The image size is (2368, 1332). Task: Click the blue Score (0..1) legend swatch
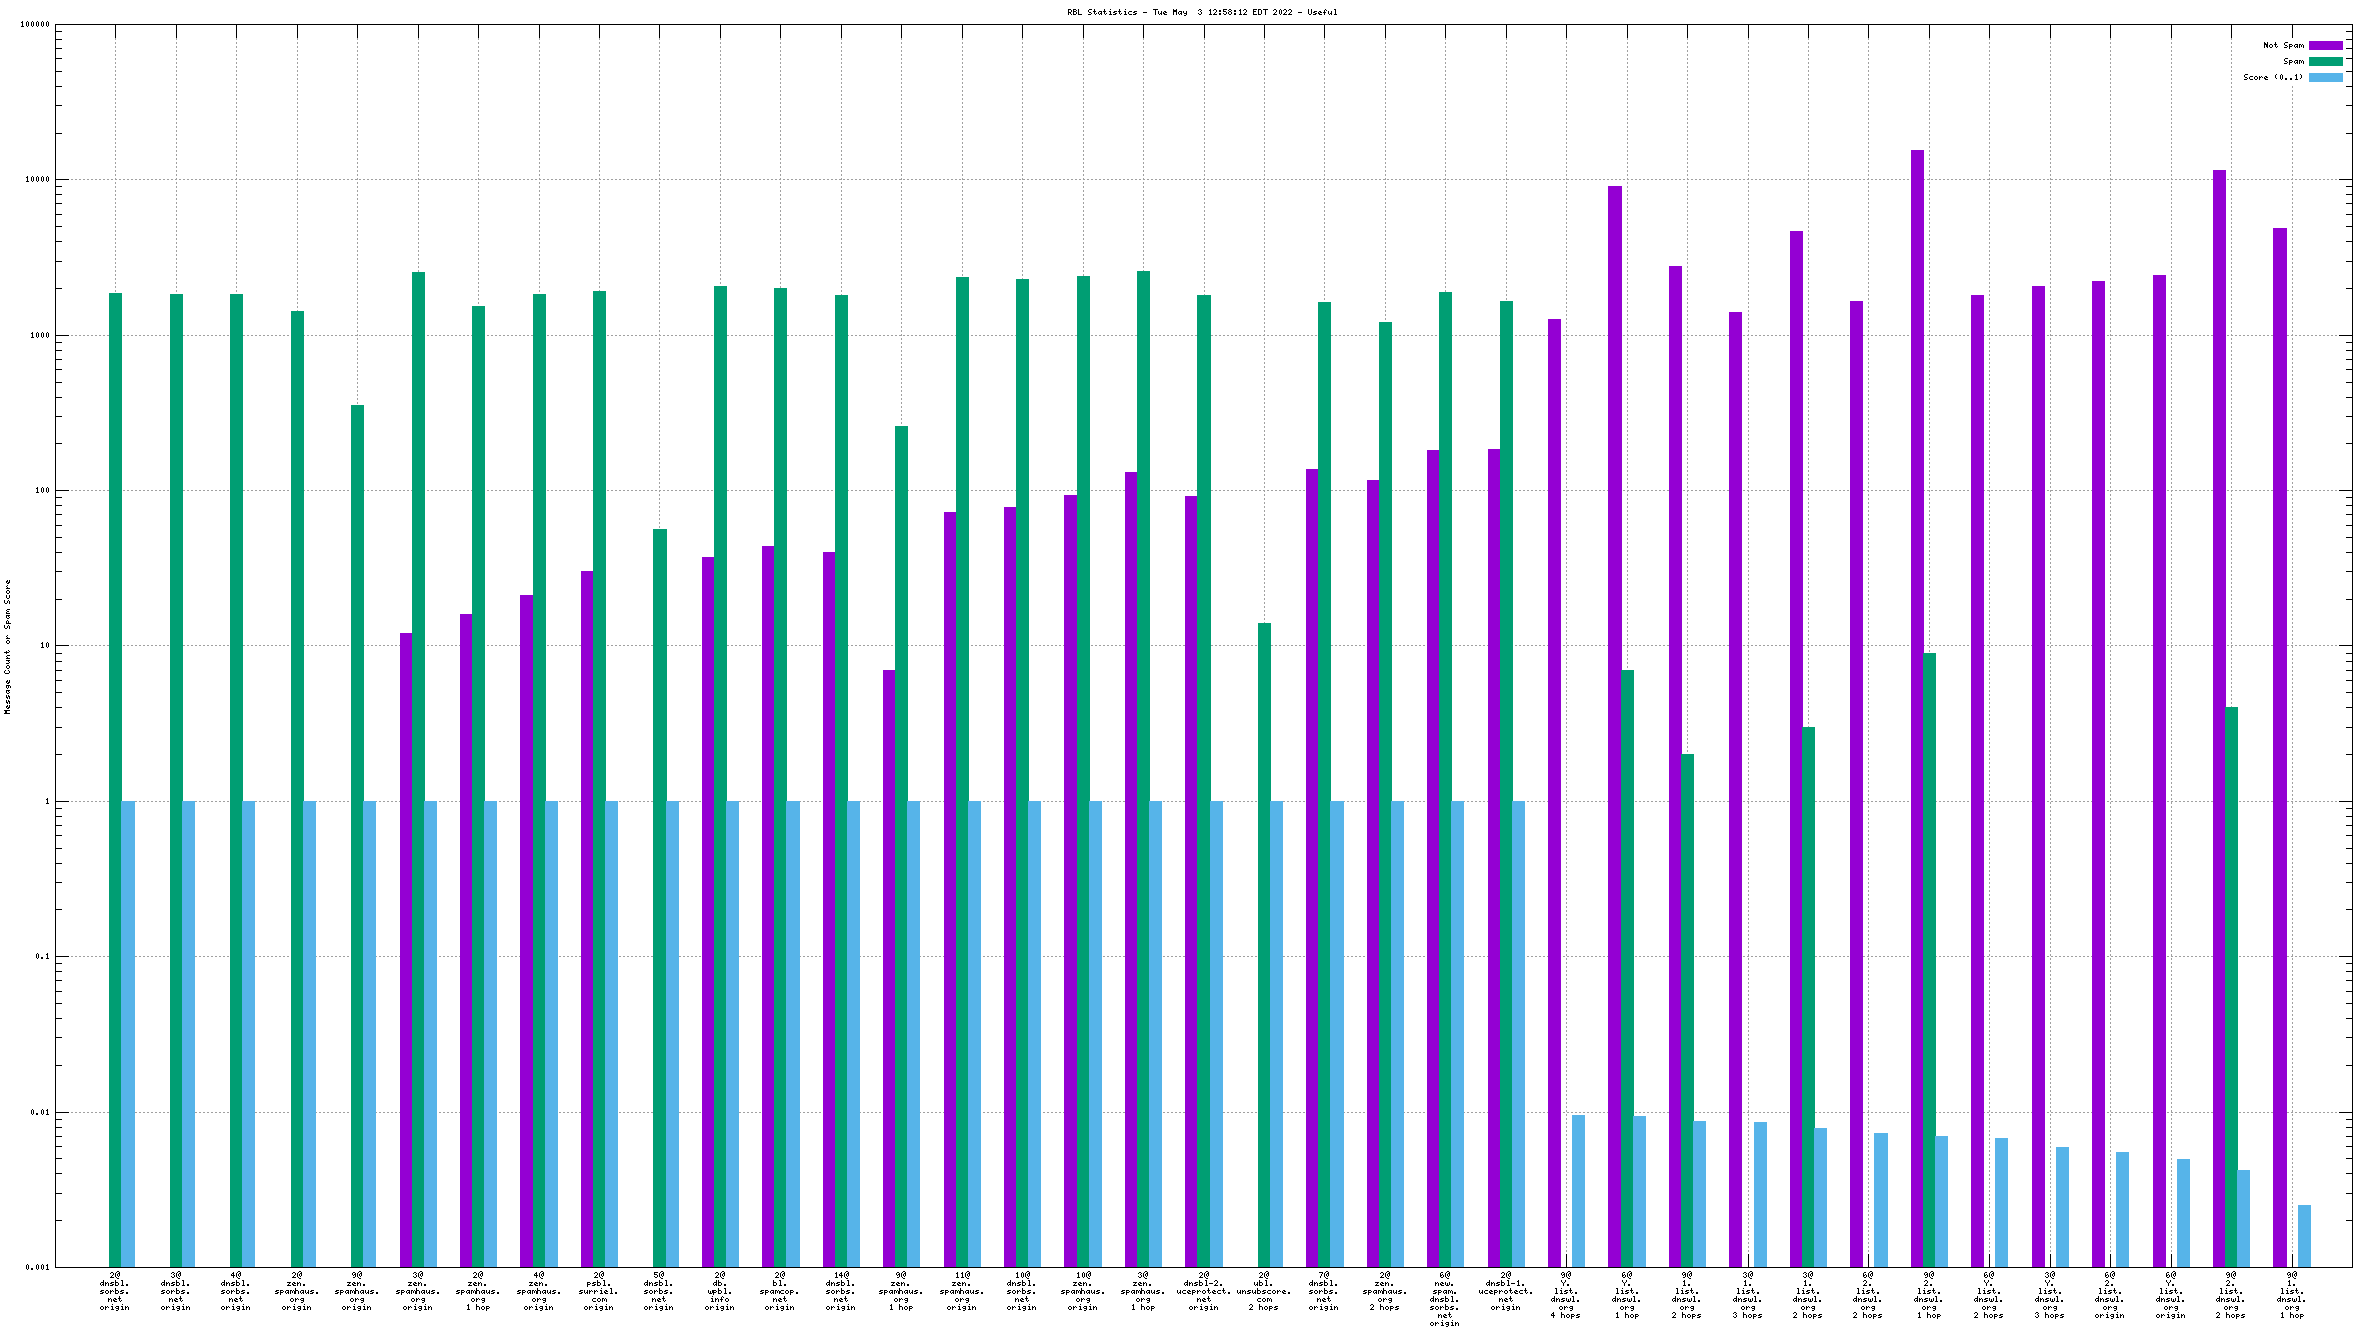point(2325,77)
